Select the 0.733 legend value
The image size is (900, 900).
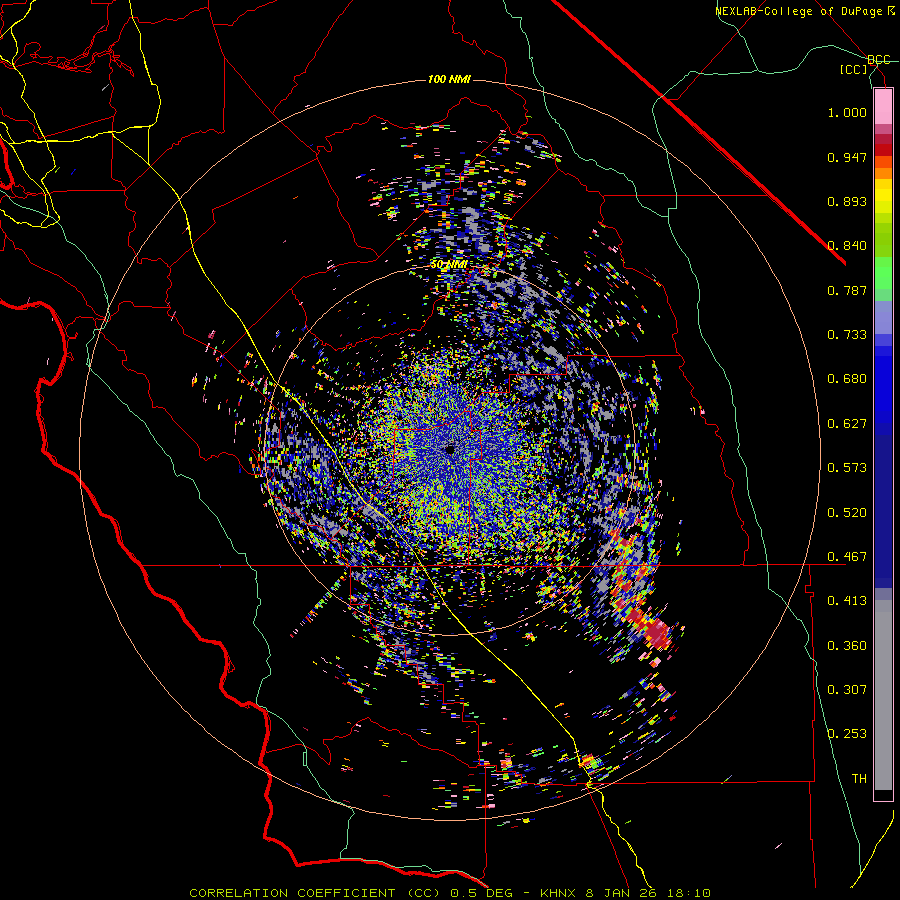(x=847, y=335)
